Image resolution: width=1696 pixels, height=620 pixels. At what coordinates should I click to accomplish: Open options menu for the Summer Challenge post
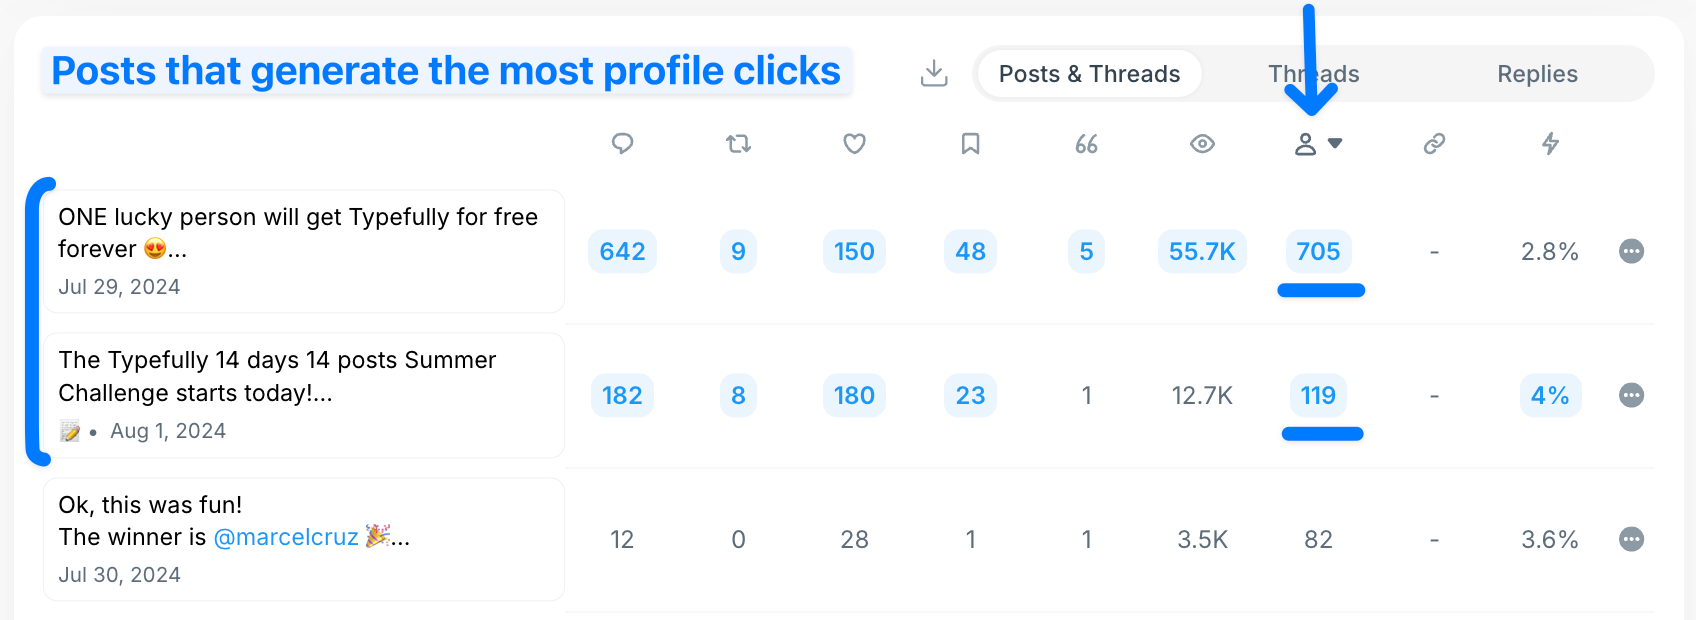[1631, 395]
